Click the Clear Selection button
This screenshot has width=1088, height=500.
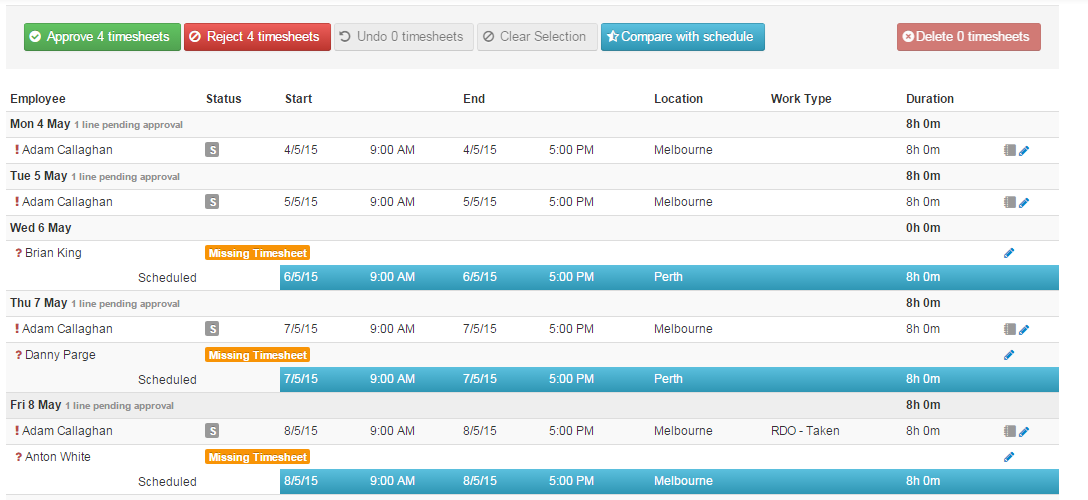click(x=537, y=37)
